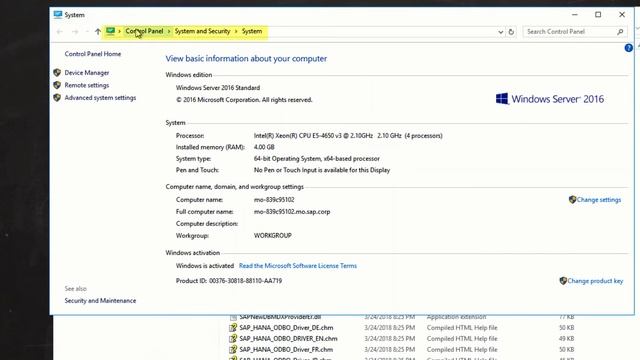Select full computer name mo-839c95102.mo.sap.corp

click(x=292, y=211)
